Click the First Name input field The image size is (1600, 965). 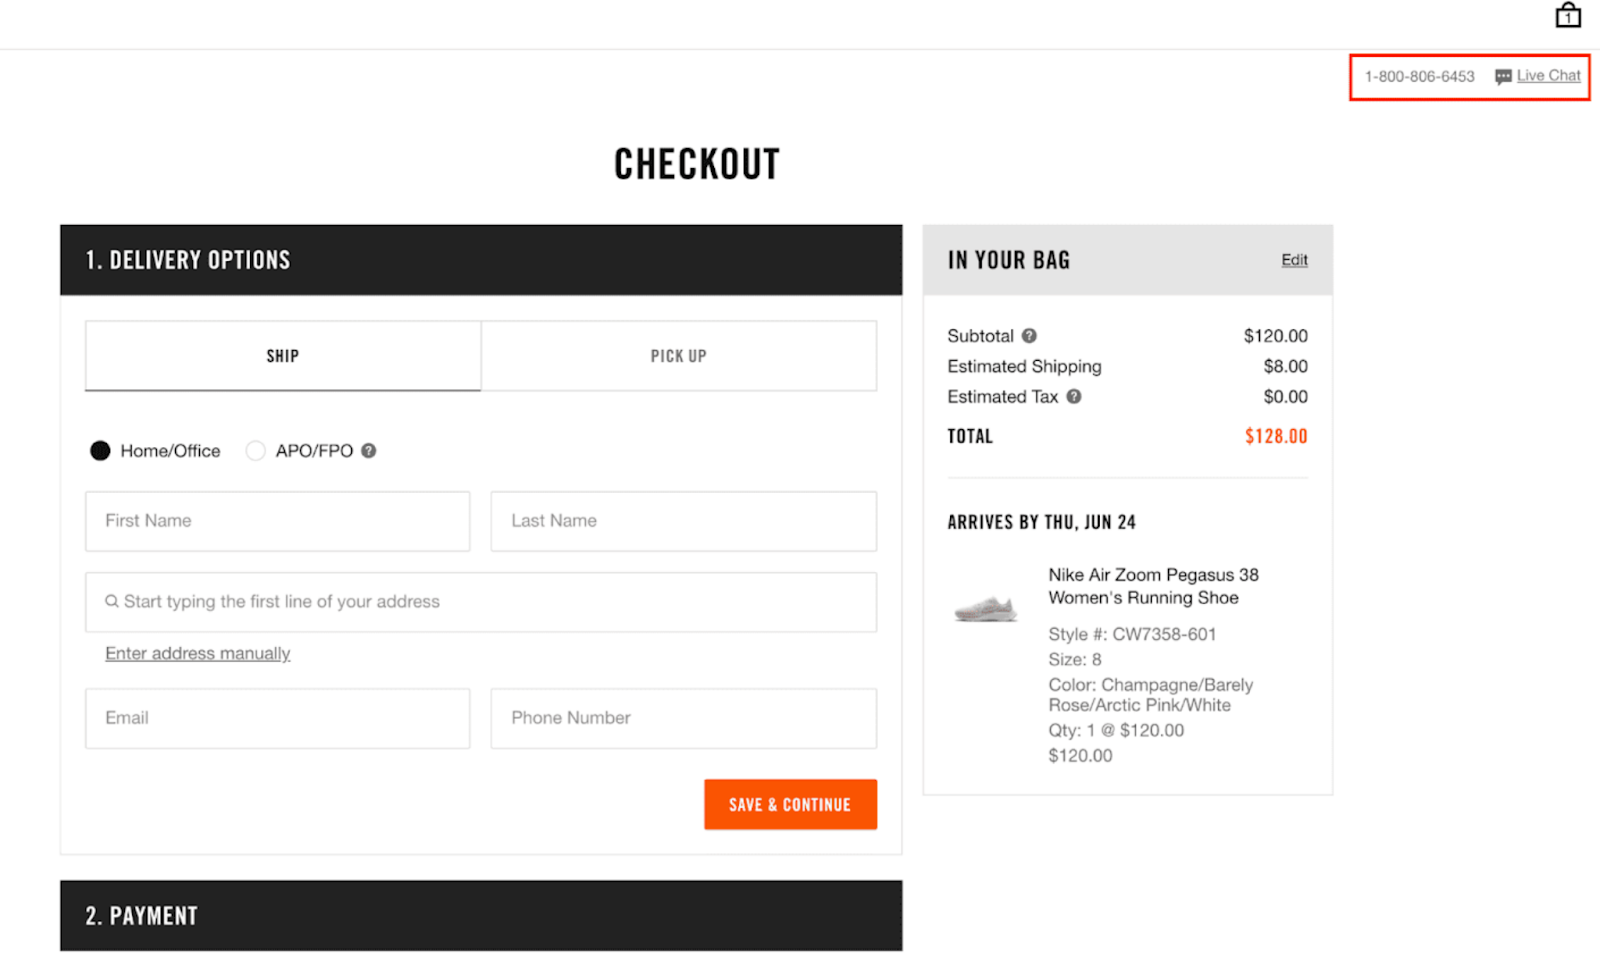click(x=277, y=521)
